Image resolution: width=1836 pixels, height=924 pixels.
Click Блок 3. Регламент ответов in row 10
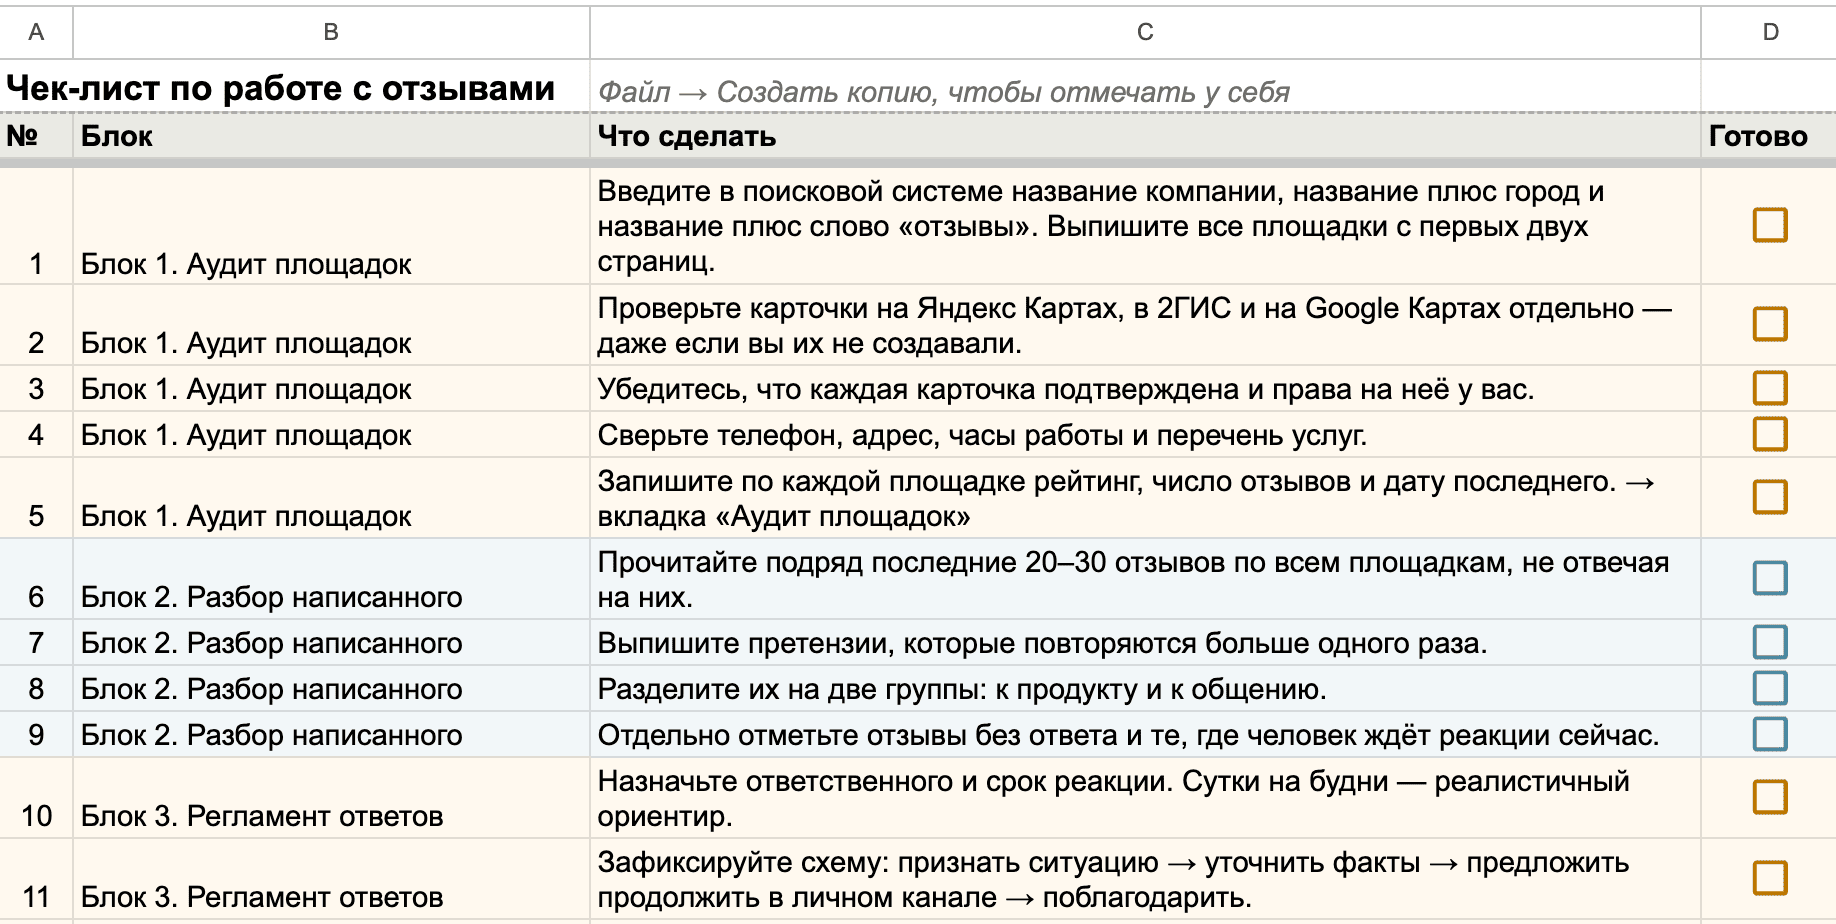coord(331,798)
